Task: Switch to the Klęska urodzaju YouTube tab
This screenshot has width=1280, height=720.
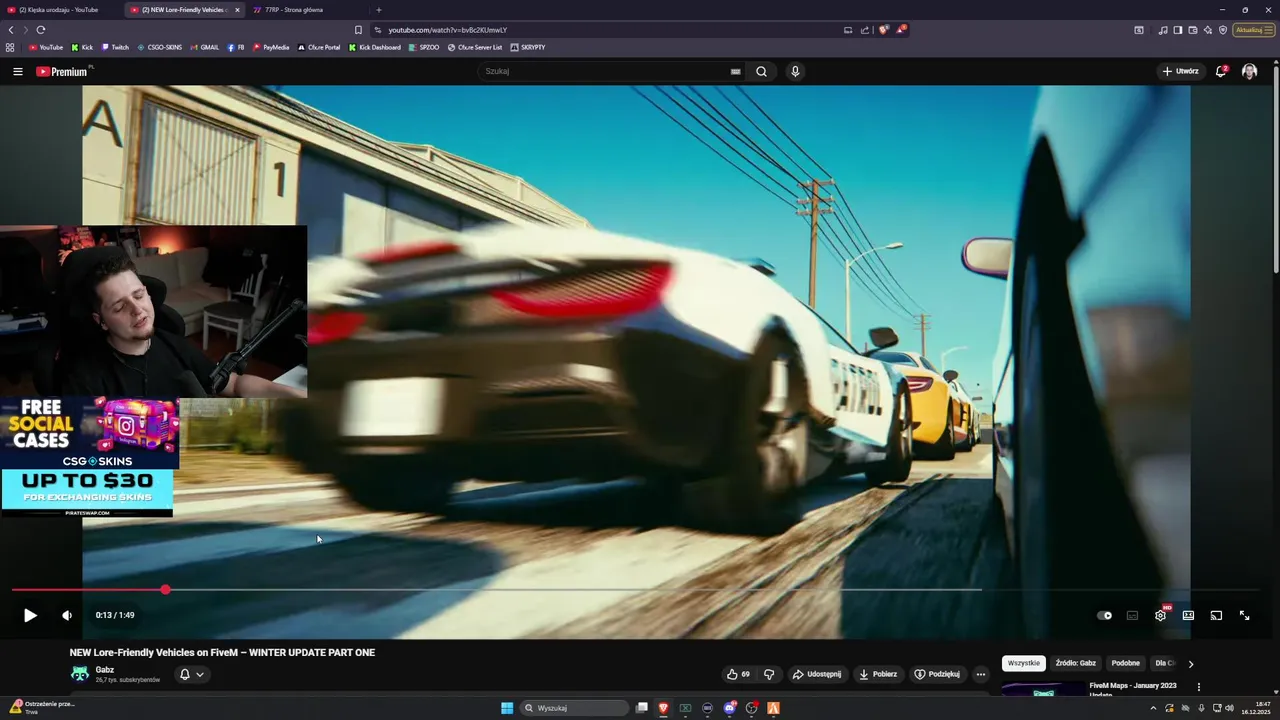Action: coord(62,10)
